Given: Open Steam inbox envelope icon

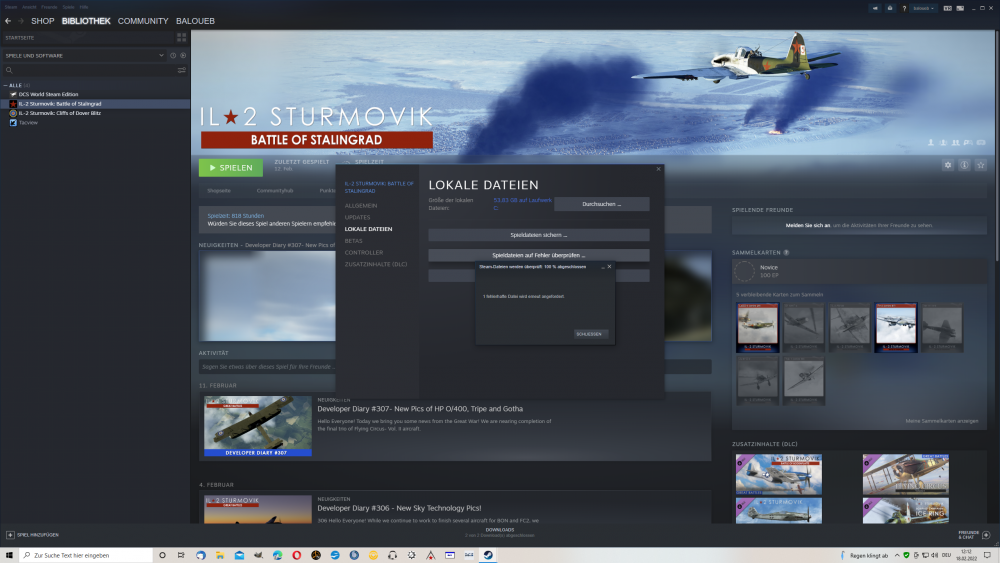Looking at the screenshot, I should (x=890, y=8).
